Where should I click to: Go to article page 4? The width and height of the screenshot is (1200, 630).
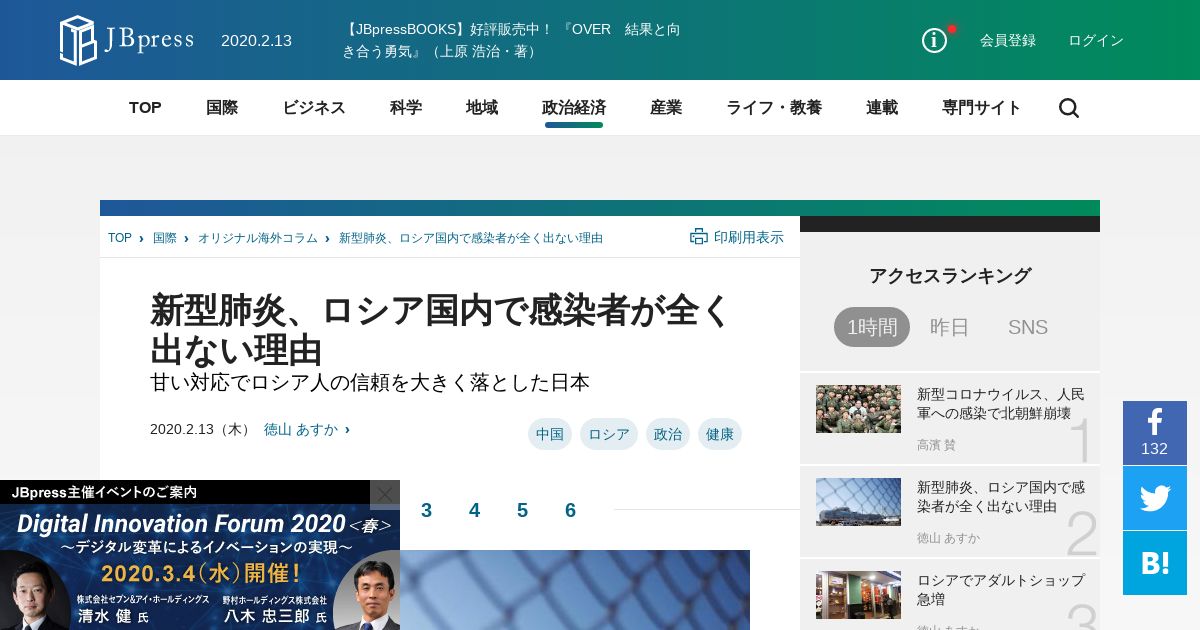474,510
